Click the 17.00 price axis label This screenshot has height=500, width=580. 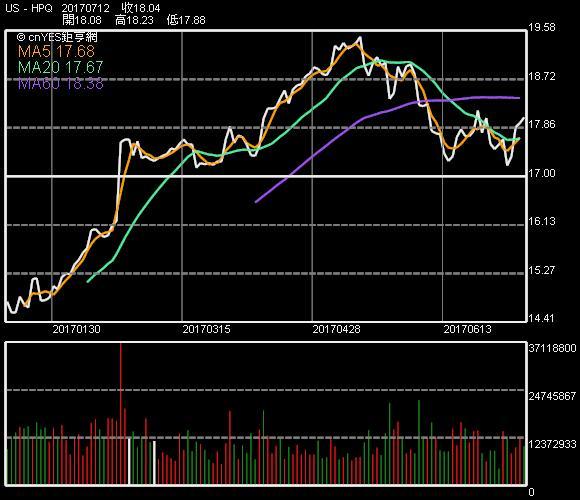coord(542,173)
